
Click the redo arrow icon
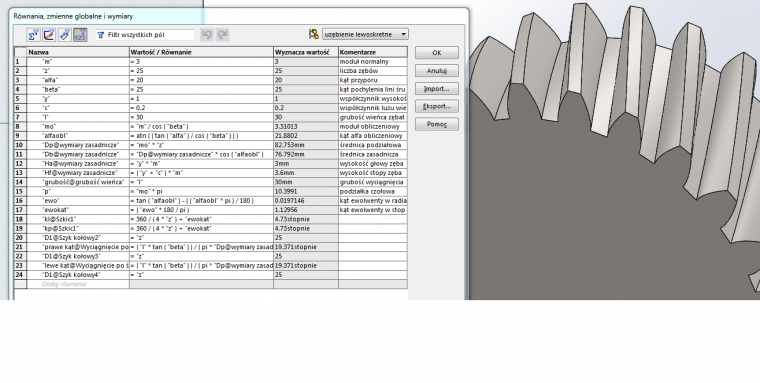(x=222, y=35)
